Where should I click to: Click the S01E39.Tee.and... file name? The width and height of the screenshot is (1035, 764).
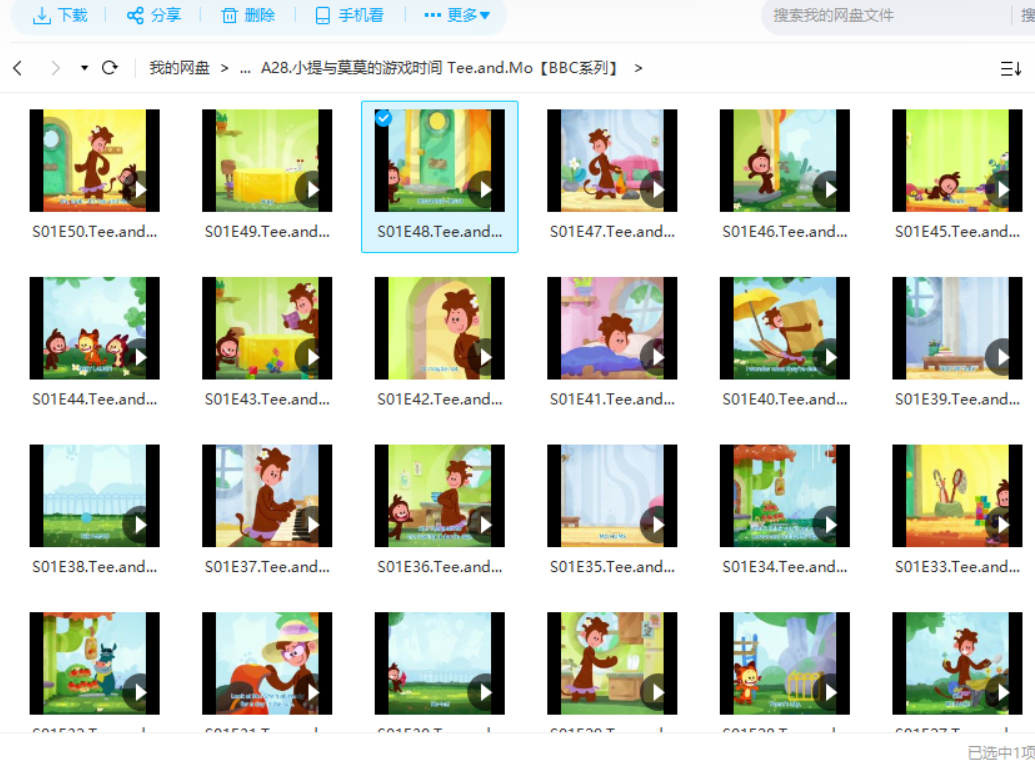[957, 399]
